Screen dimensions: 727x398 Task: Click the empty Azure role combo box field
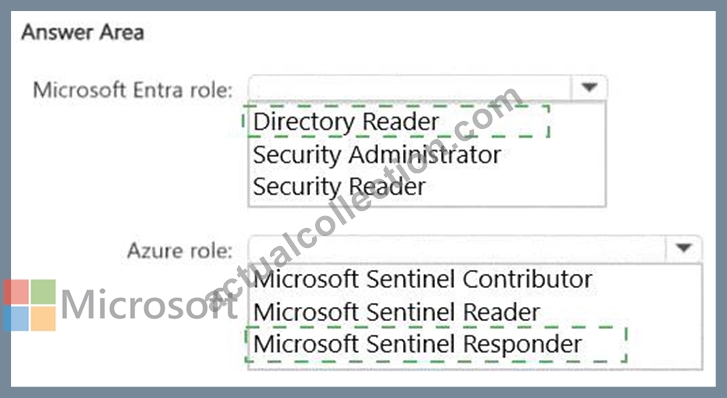tap(458, 248)
